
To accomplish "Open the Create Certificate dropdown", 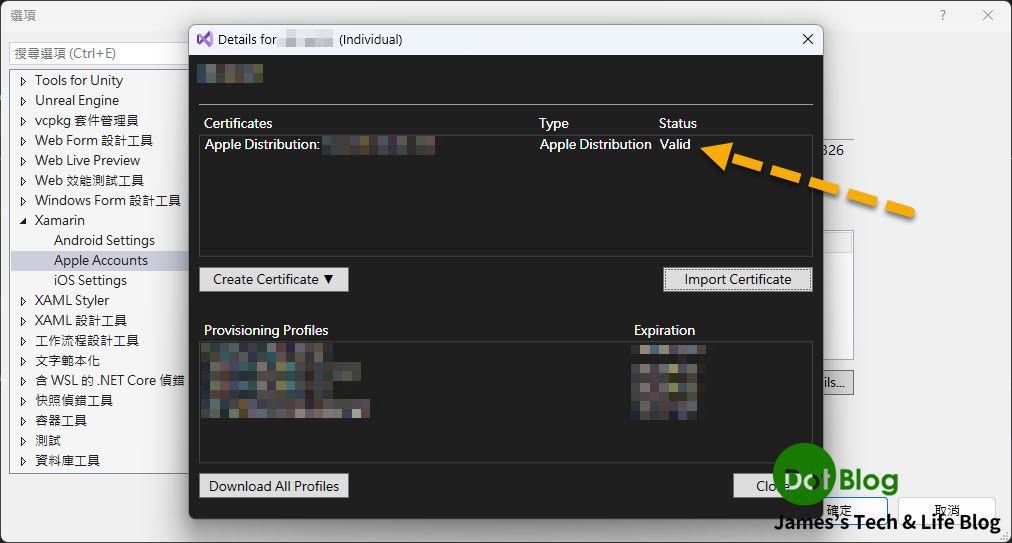I will point(273,279).
